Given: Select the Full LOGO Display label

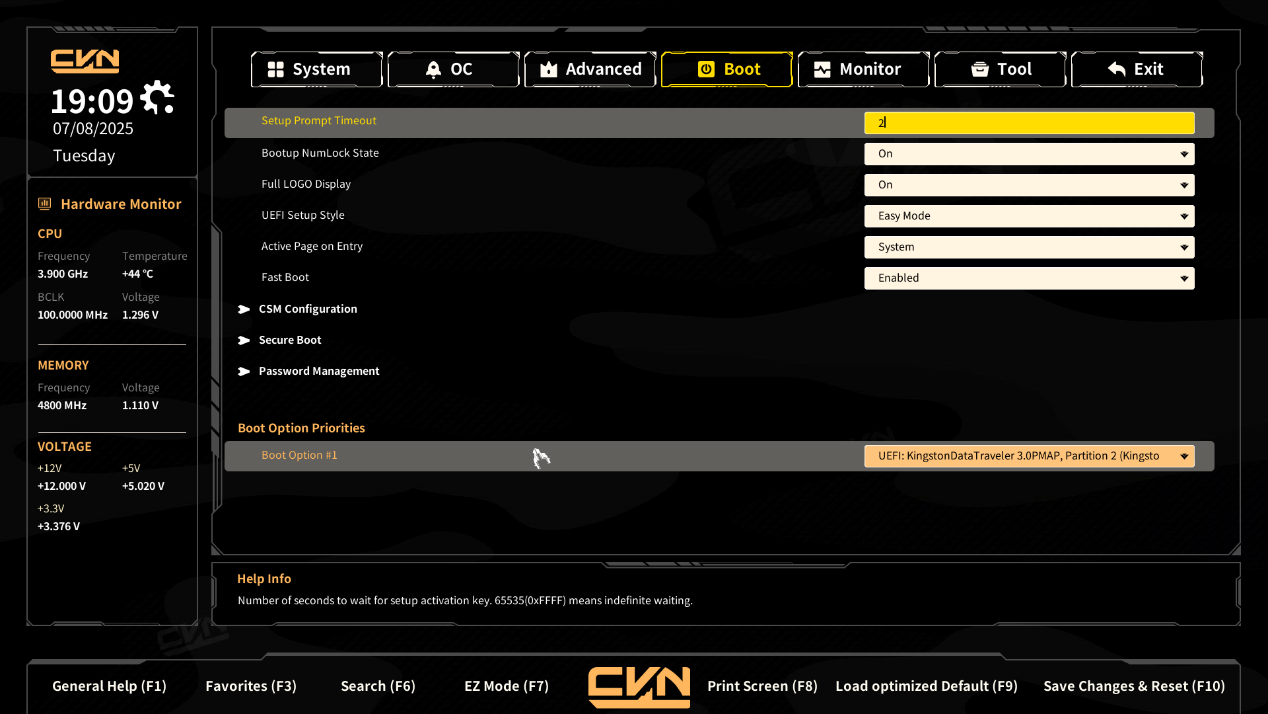Looking at the screenshot, I should [306, 184].
